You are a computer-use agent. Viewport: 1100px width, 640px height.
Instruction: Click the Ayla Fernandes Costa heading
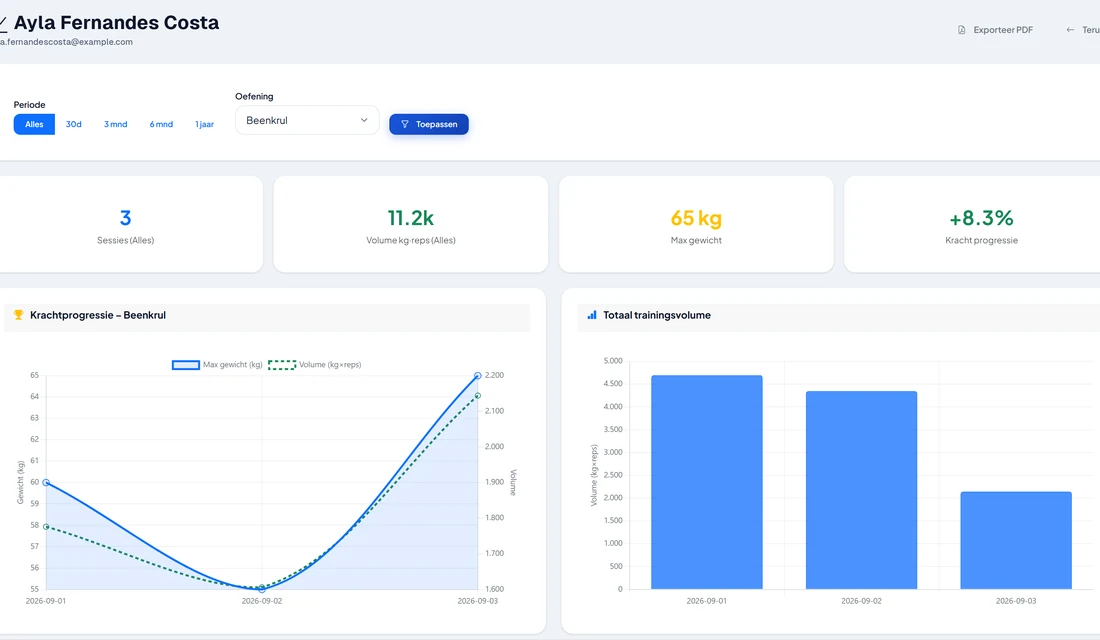116,22
